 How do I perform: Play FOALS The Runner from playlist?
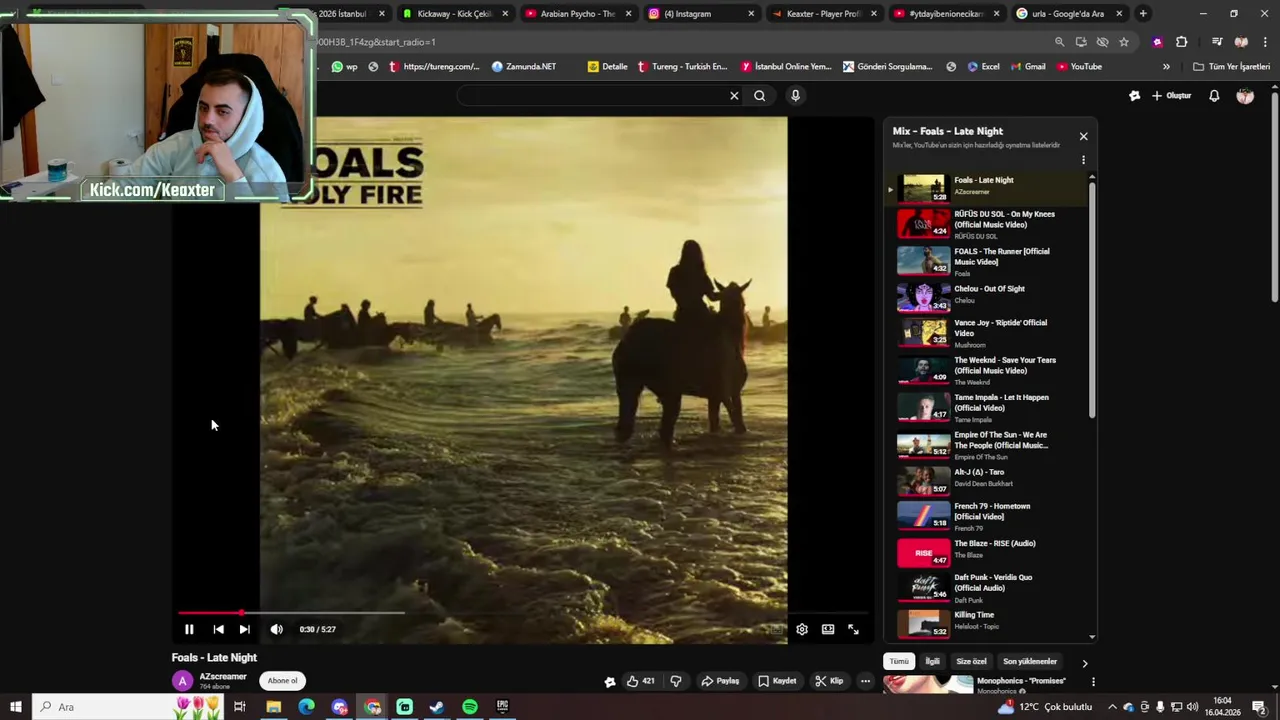click(x=986, y=261)
